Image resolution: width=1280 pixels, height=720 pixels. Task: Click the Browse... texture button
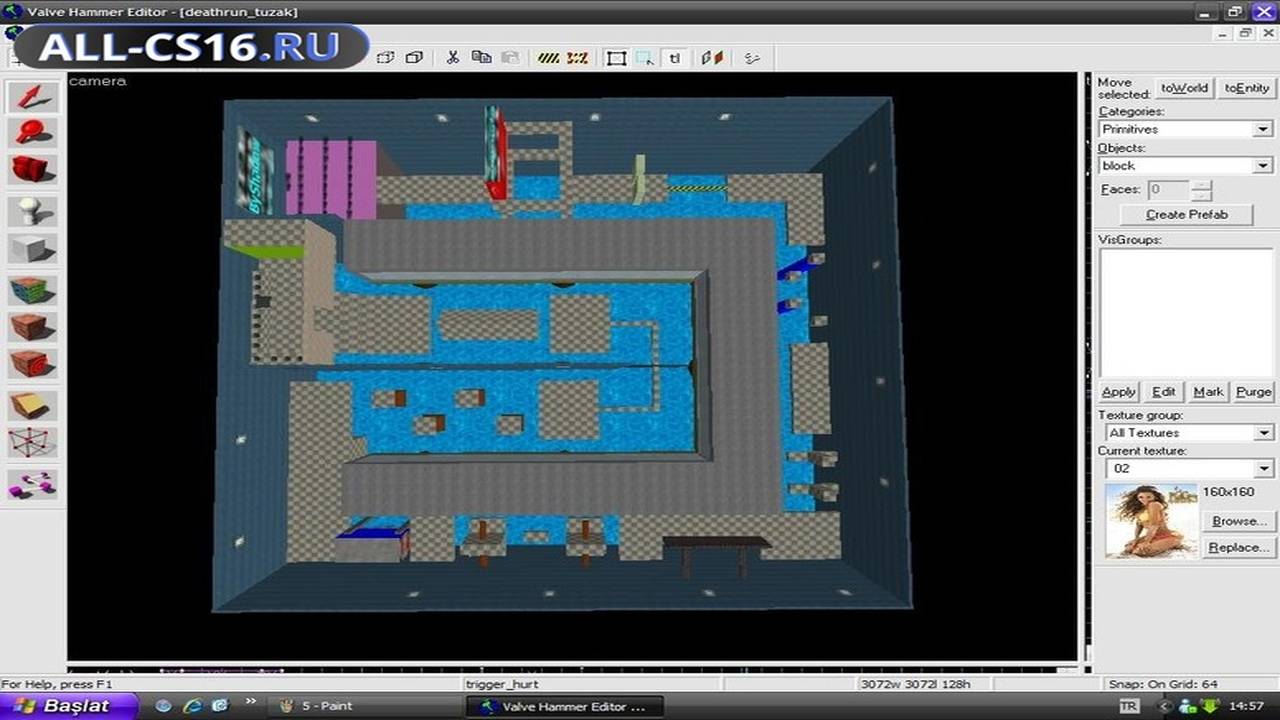1238,521
